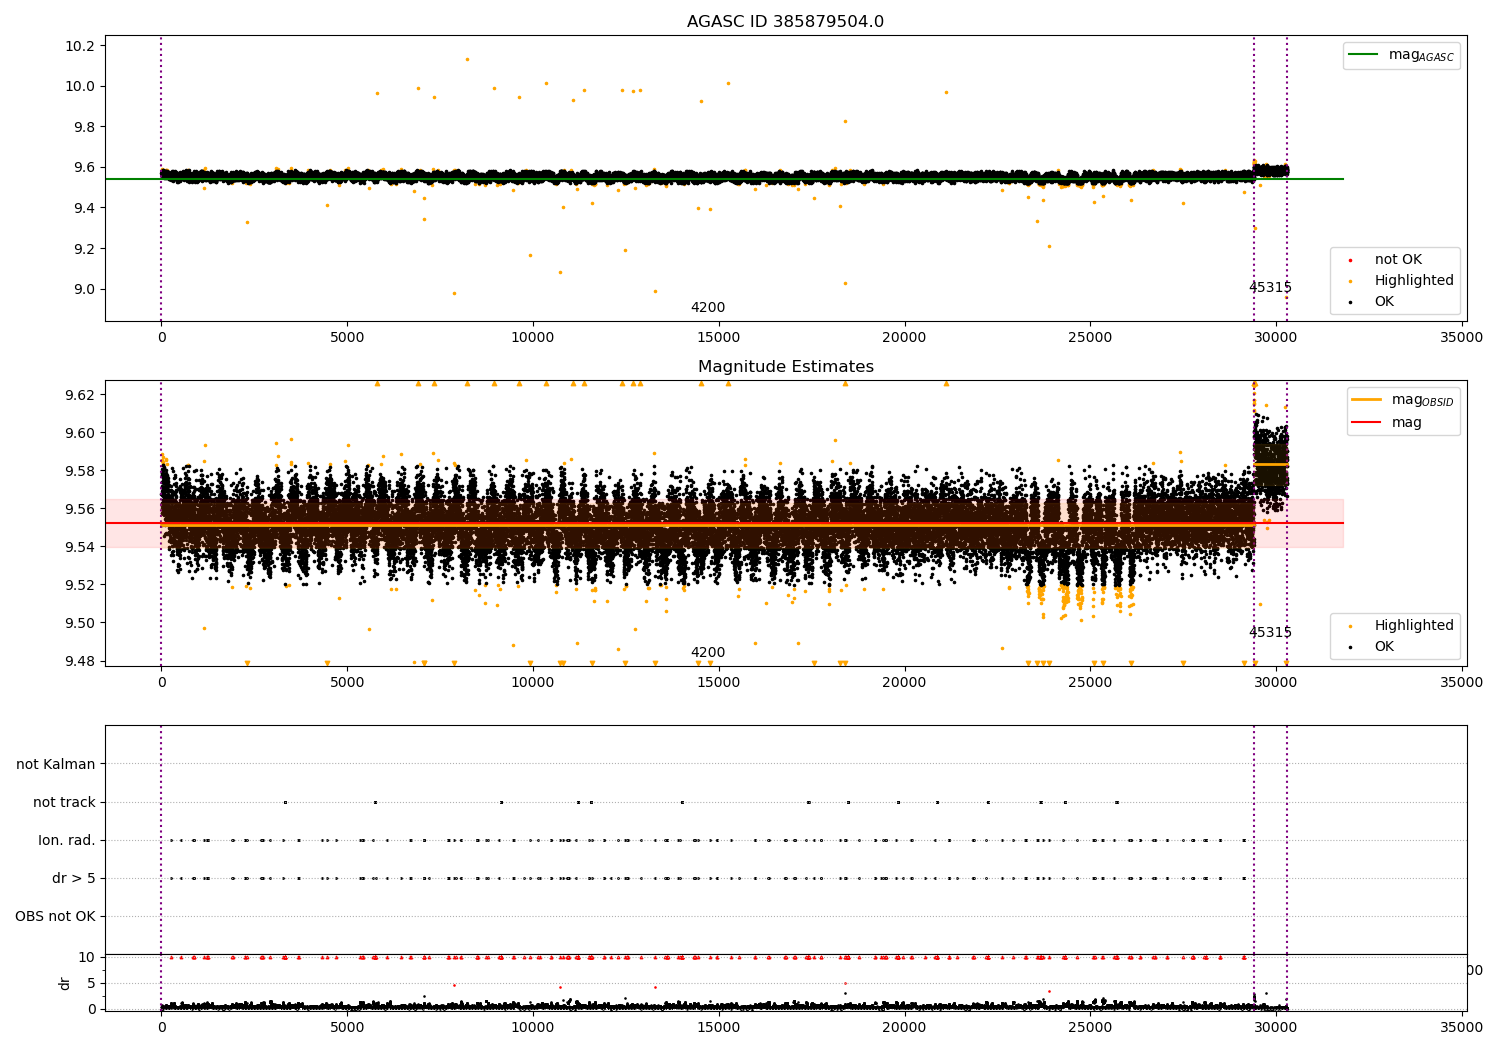This screenshot has width=1500, height=1050.
Task: Click the 9.52 y-axis tick of the middle plot
Action: tap(80, 585)
